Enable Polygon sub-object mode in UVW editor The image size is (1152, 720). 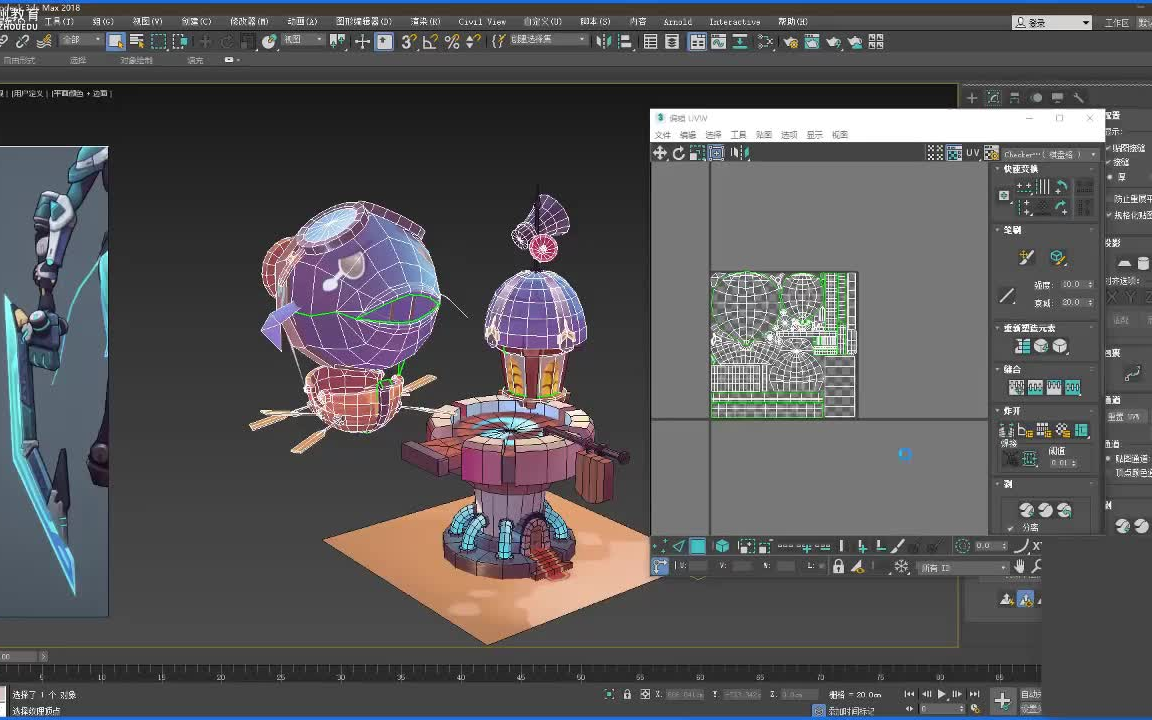(698, 546)
